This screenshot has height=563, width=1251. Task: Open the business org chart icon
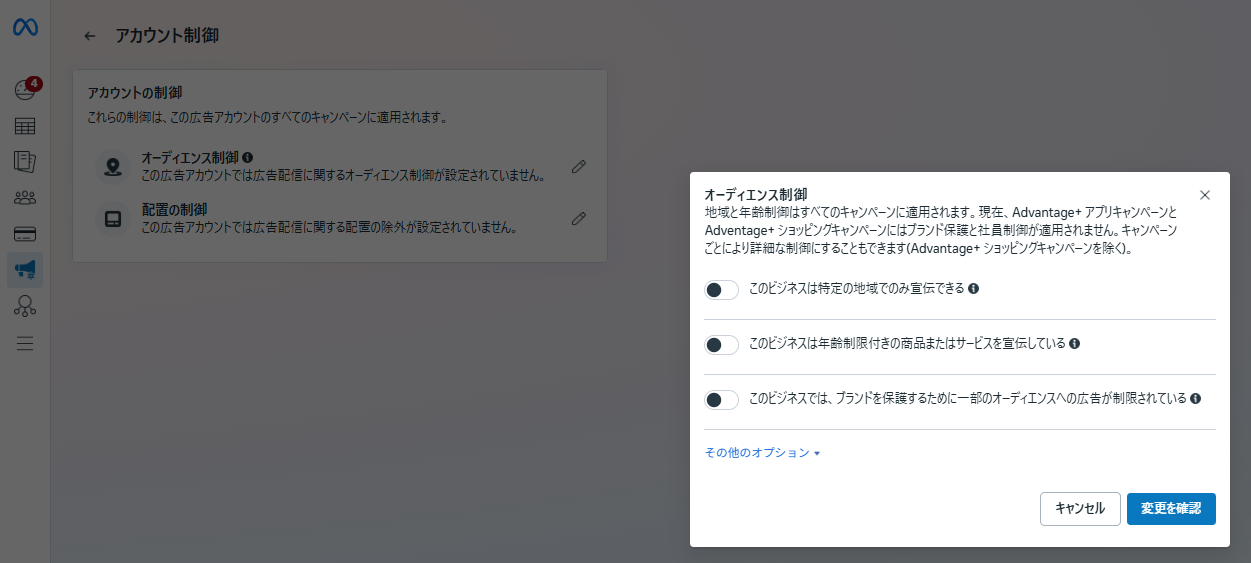(x=25, y=306)
